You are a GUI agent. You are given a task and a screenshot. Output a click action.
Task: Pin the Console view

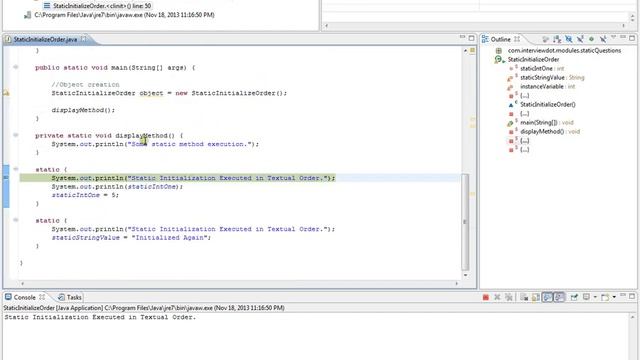click(574, 298)
